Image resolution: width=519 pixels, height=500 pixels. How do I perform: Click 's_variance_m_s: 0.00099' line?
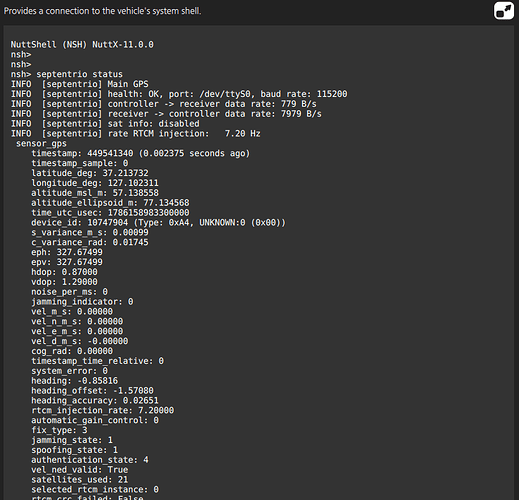[x=90, y=232]
